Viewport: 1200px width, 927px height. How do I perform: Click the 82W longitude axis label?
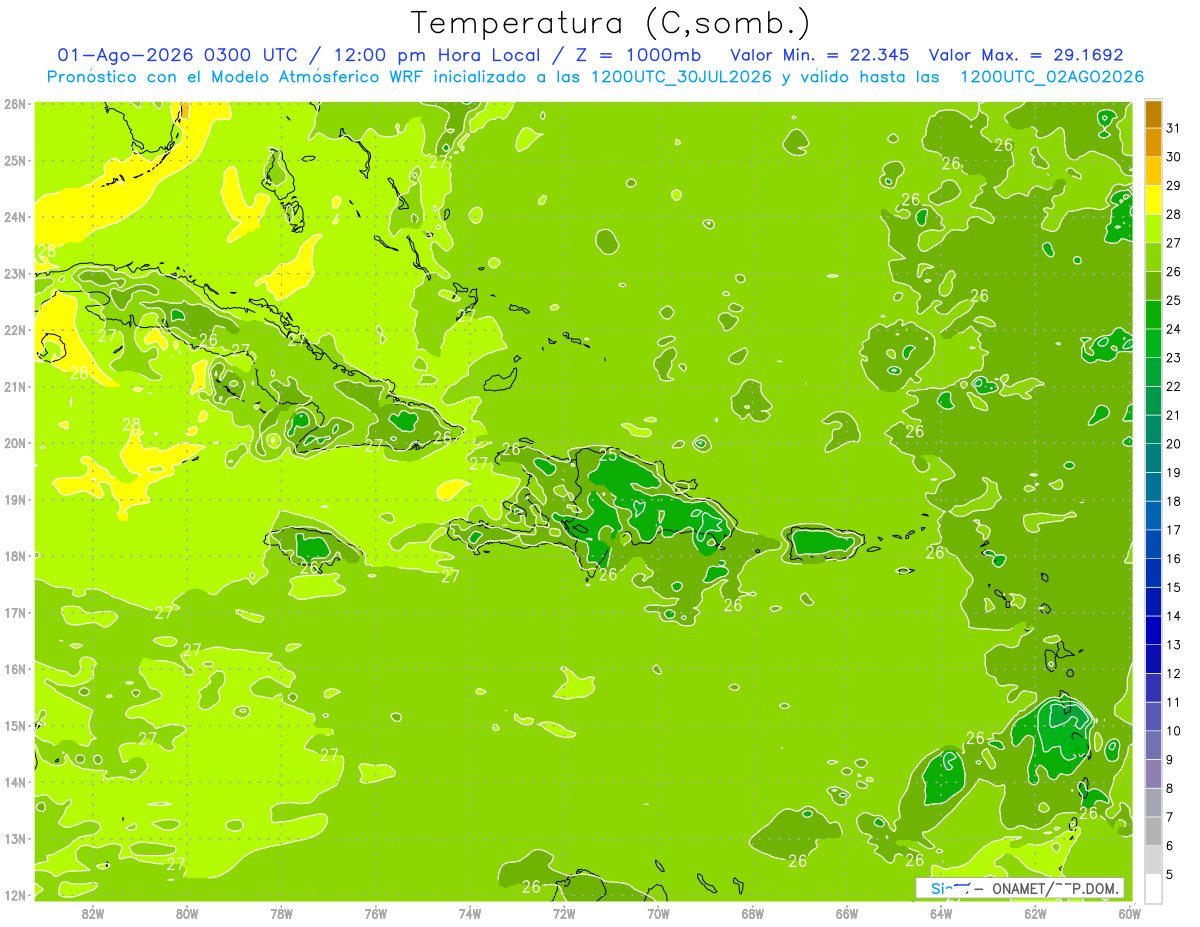tap(93, 913)
